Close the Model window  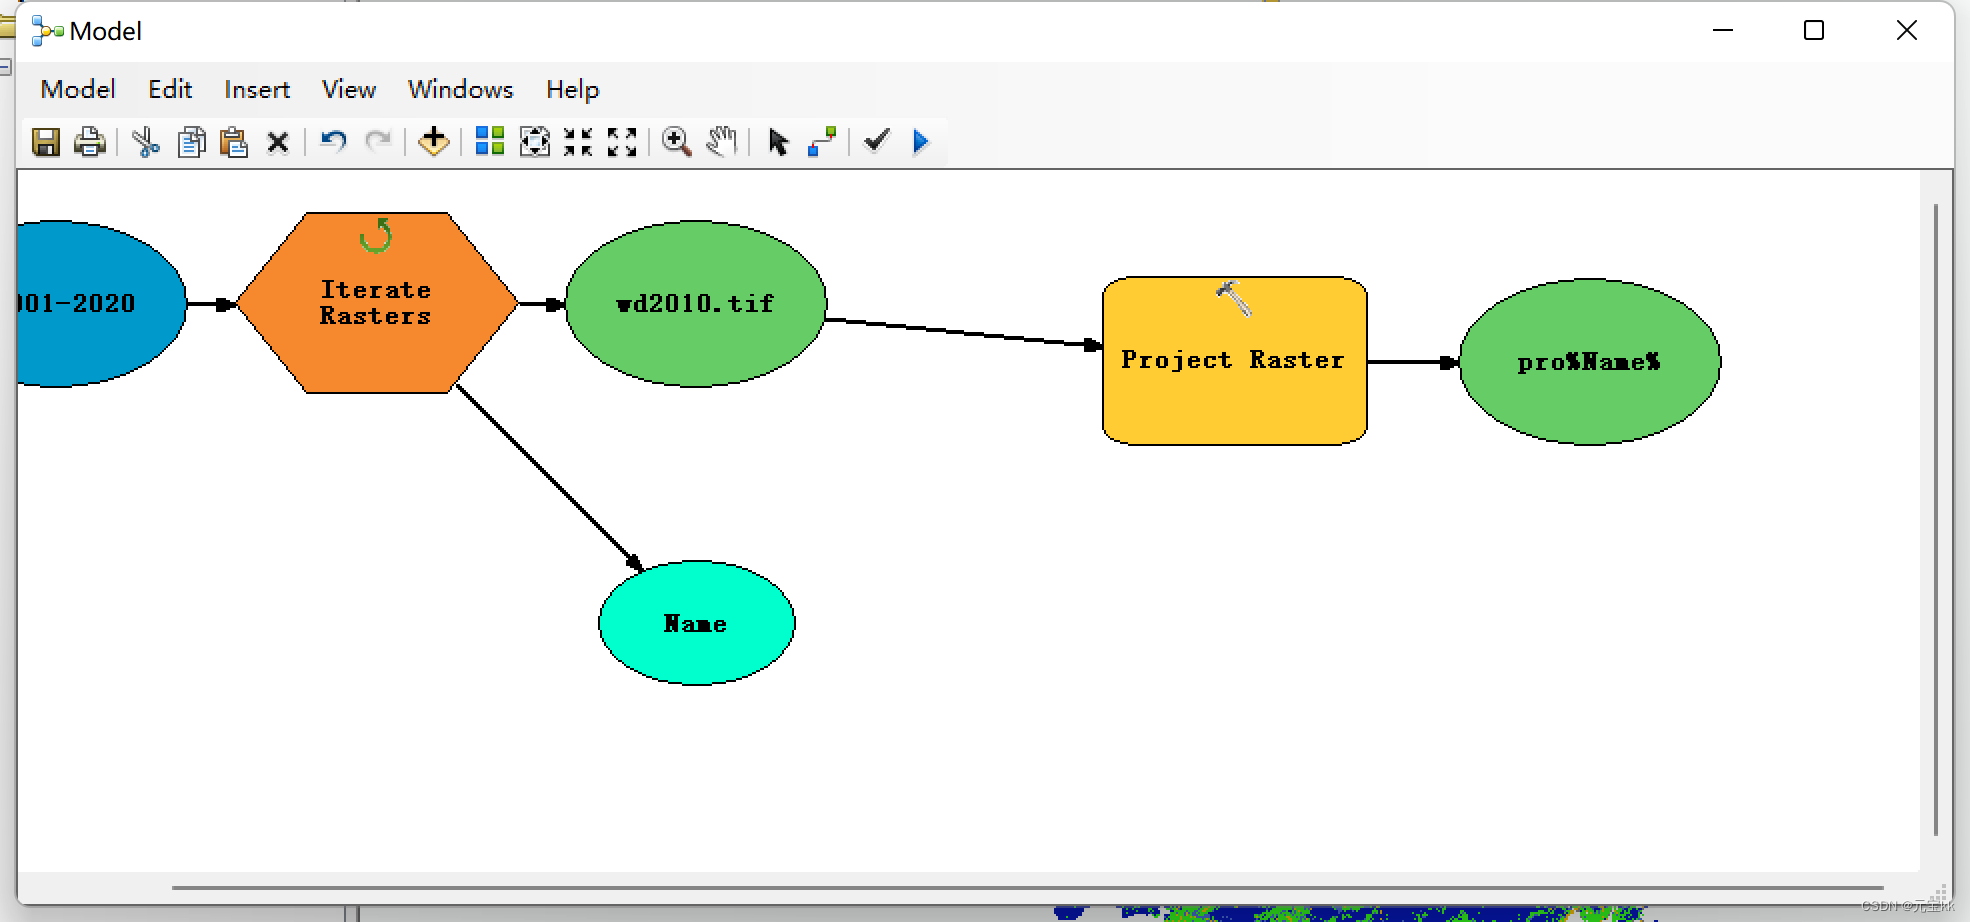click(x=1907, y=31)
